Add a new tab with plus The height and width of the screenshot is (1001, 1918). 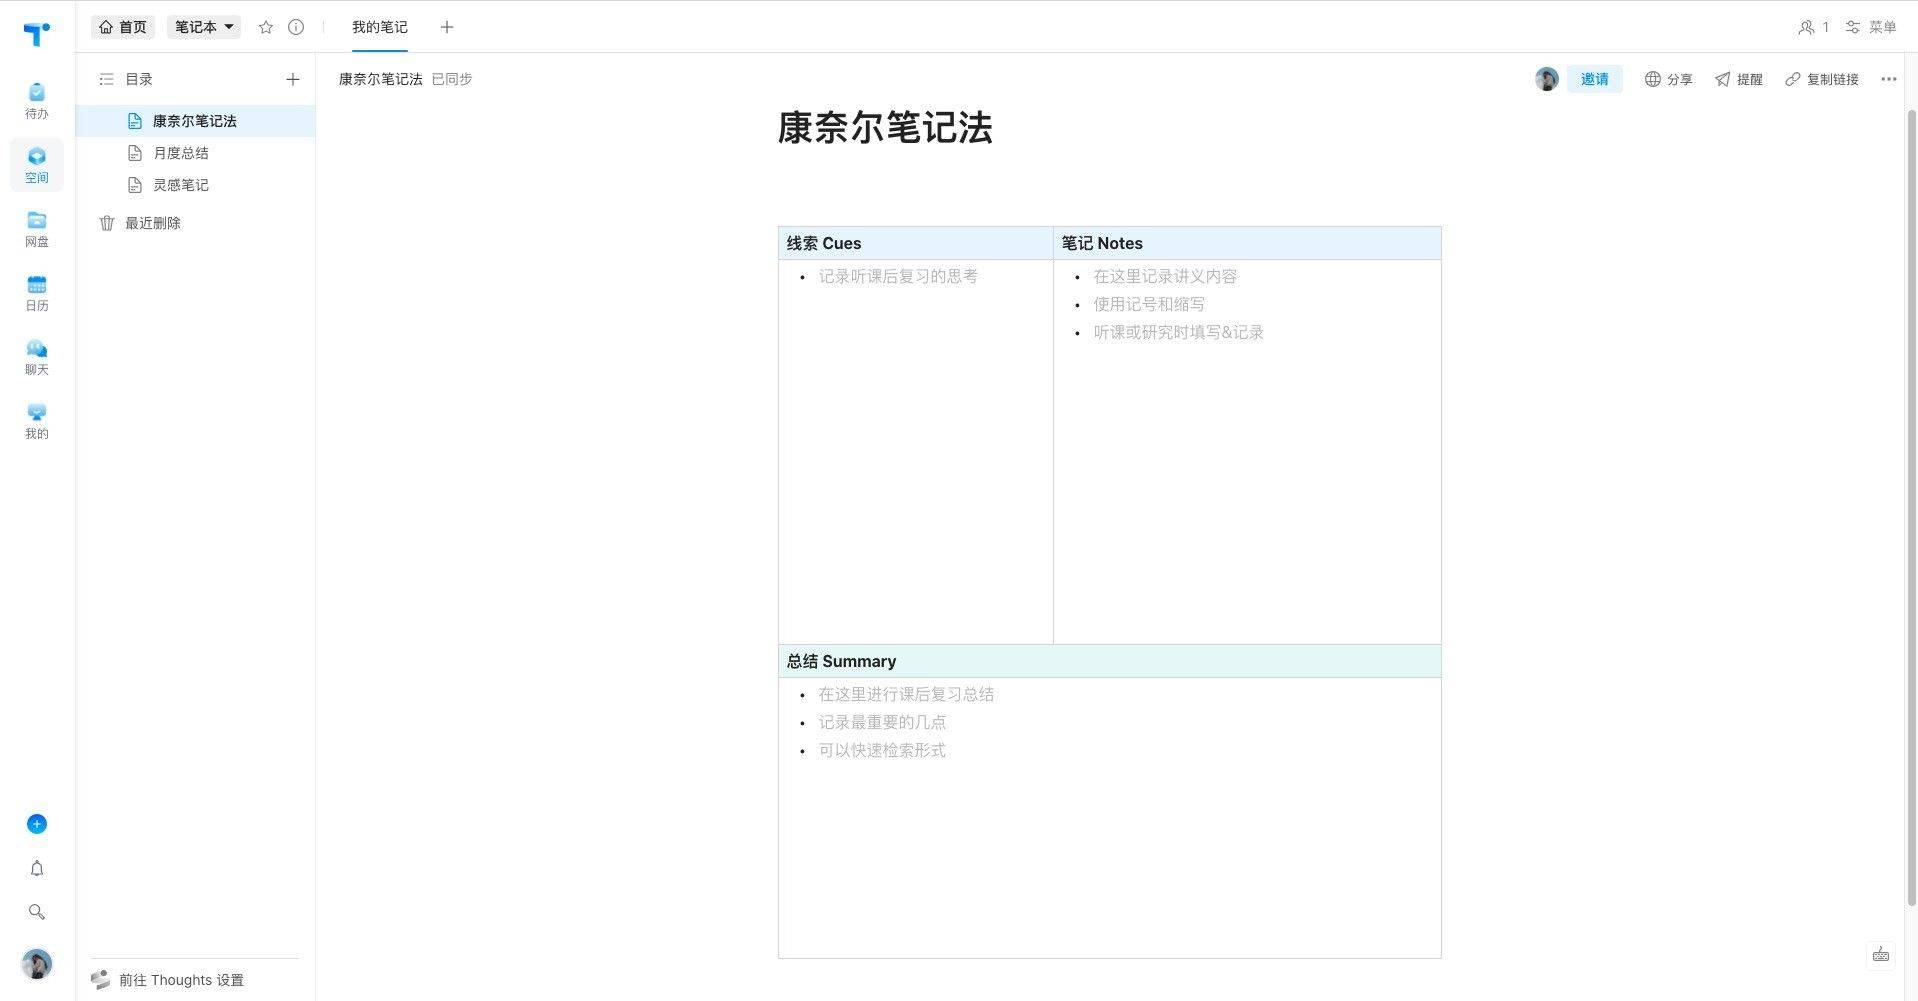[447, 27]
